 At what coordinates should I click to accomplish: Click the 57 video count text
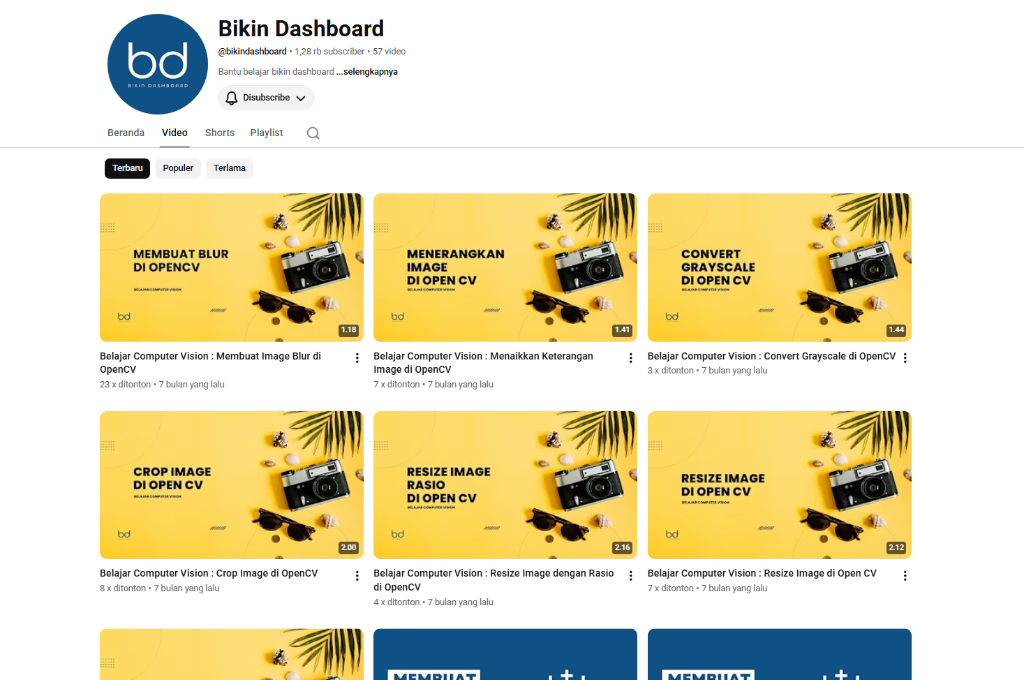[x=389, y=52]
